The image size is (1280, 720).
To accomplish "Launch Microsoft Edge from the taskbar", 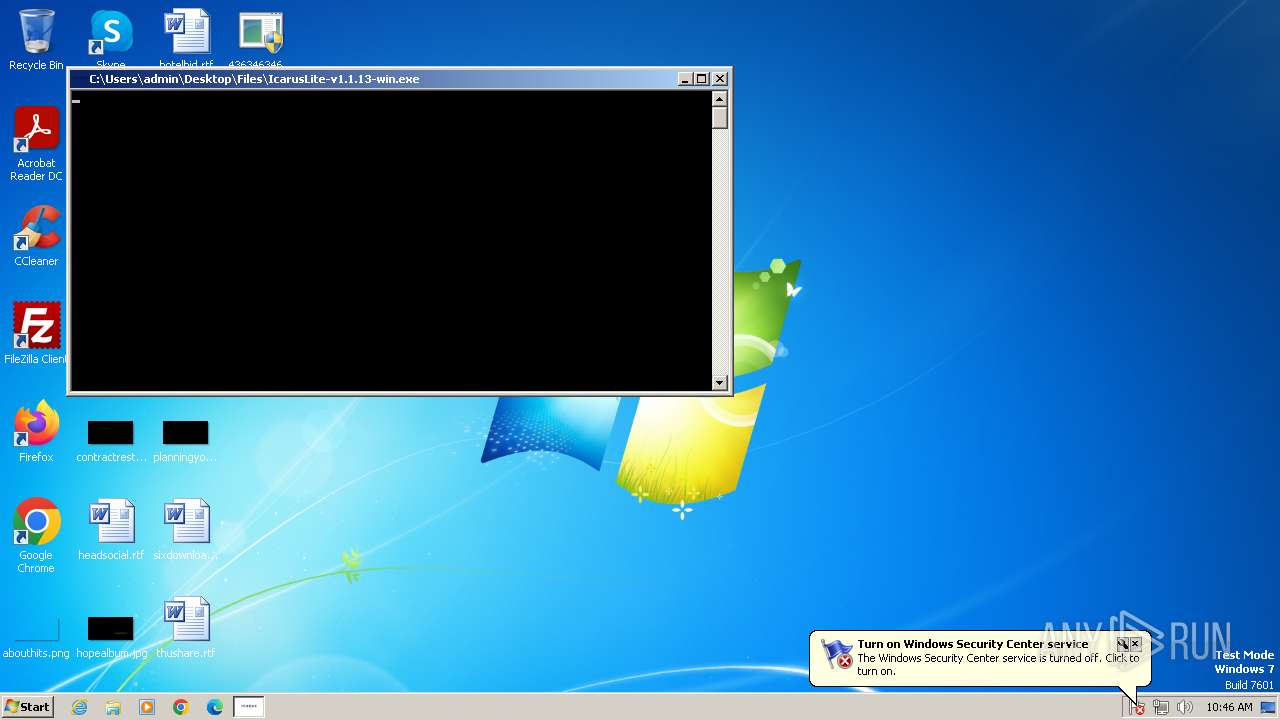I will pos(215,707).
